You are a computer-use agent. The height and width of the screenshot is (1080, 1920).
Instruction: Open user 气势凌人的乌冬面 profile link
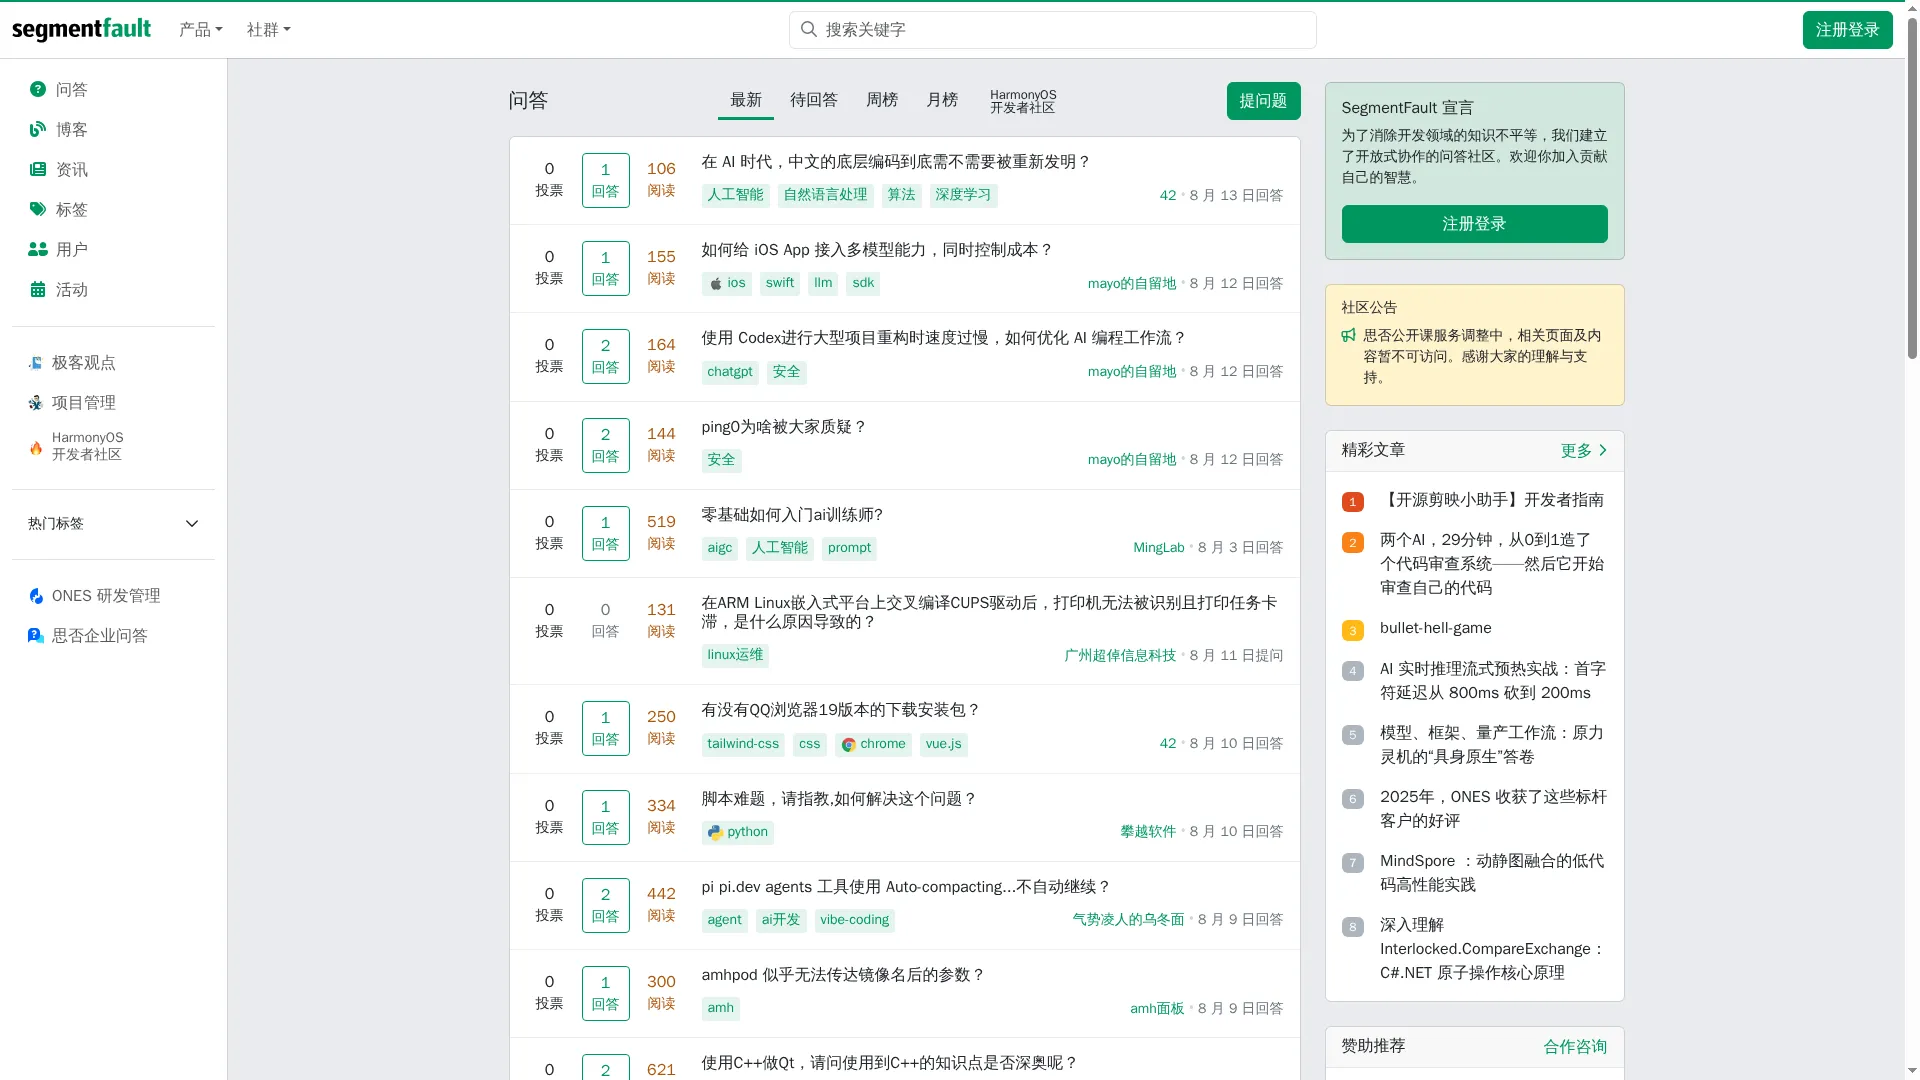[1128, 920]
